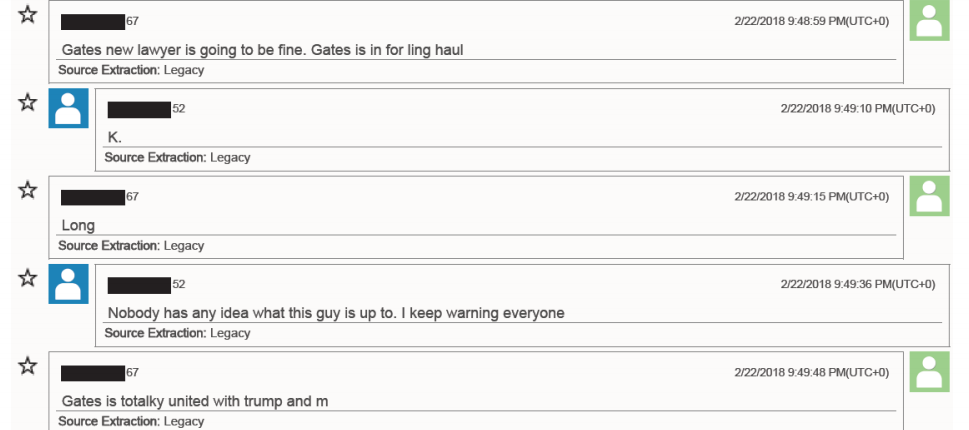
Task: Click green avatar beside 9:48:59 PM message
Action: pos(929,20)
